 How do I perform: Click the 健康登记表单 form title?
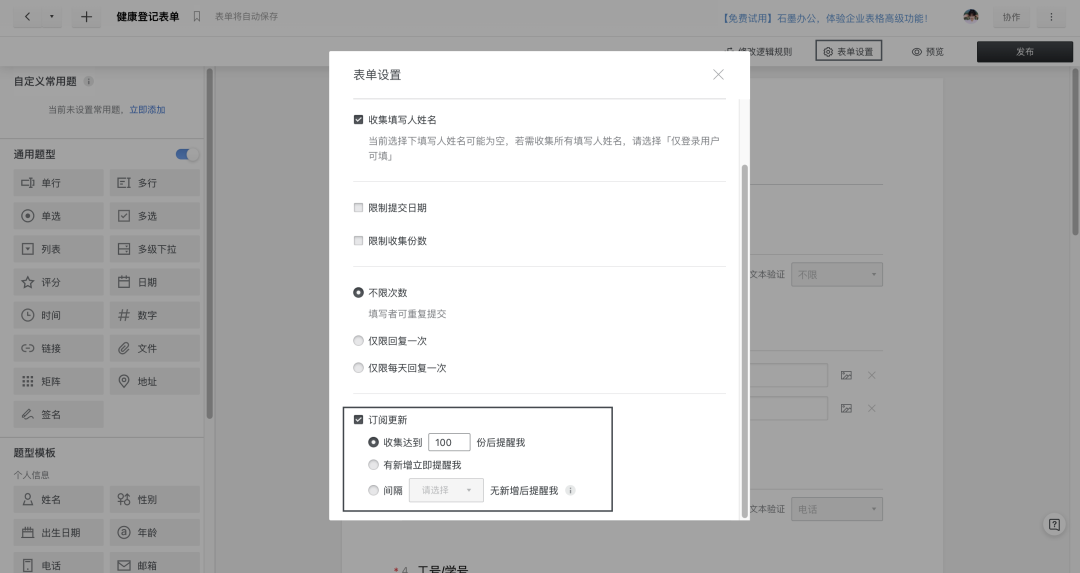click(147, 17)
